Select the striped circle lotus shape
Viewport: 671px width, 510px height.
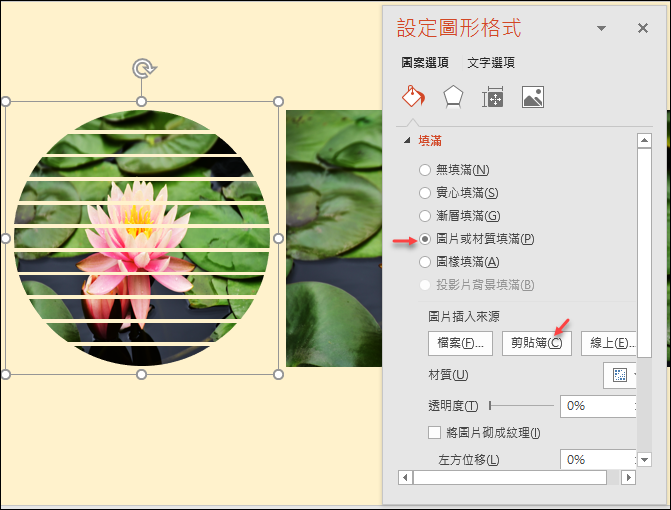(x=142, y=238)
